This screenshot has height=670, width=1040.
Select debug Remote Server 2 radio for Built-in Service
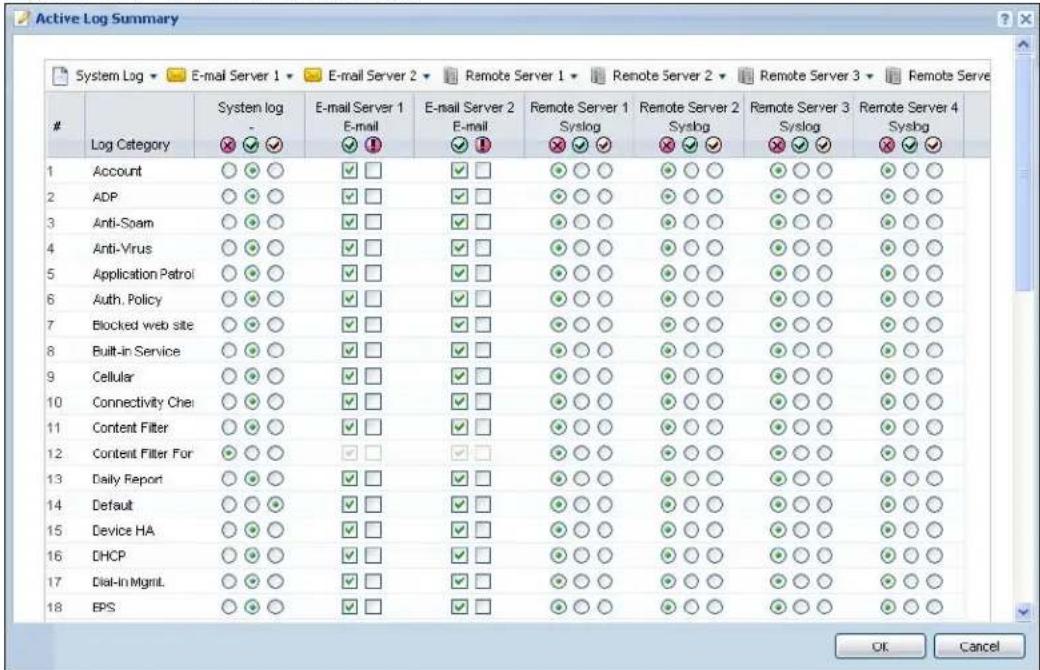point(714,350)
